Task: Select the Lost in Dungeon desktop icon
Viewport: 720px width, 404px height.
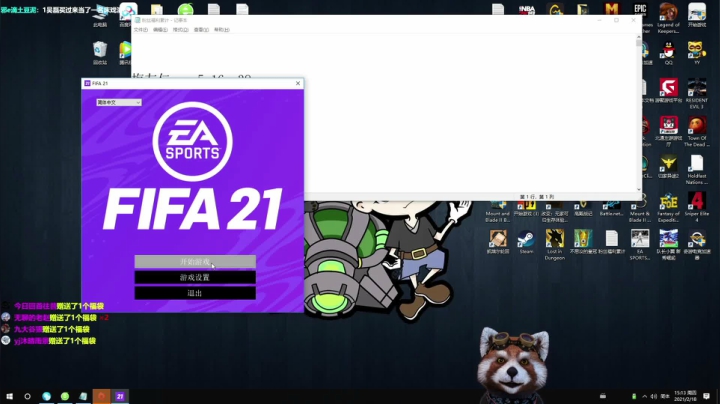Action: point(554,245)
